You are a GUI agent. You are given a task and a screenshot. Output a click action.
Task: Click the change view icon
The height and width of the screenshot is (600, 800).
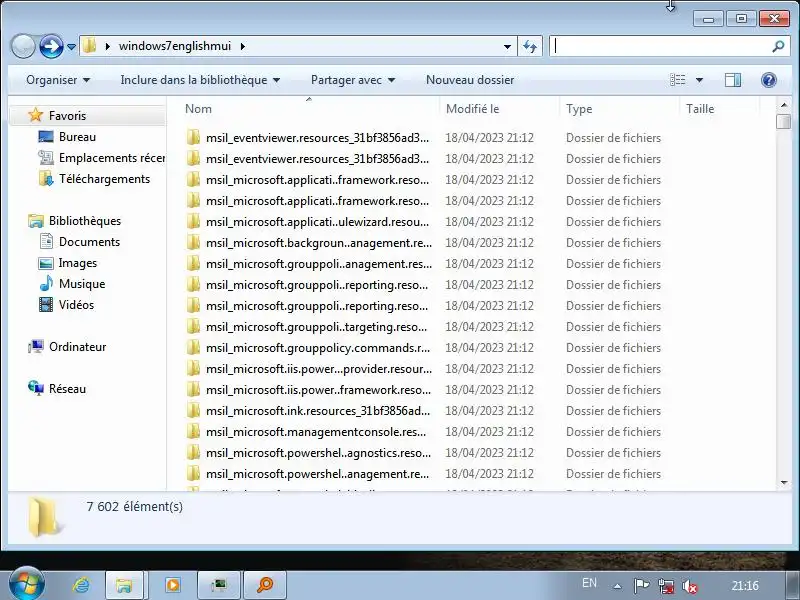[678, 80]
